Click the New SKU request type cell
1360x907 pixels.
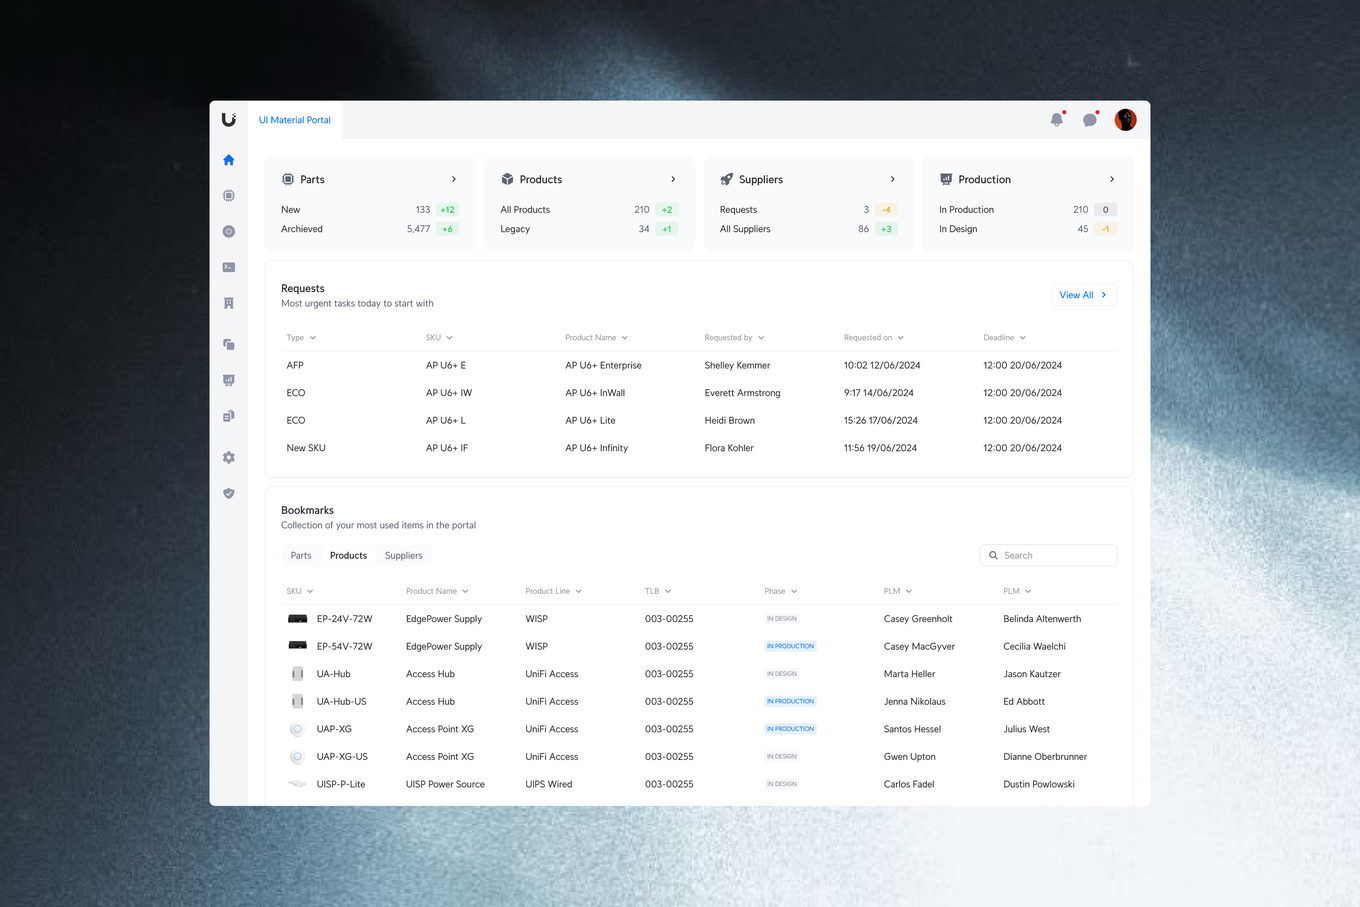tap(306, 448)
